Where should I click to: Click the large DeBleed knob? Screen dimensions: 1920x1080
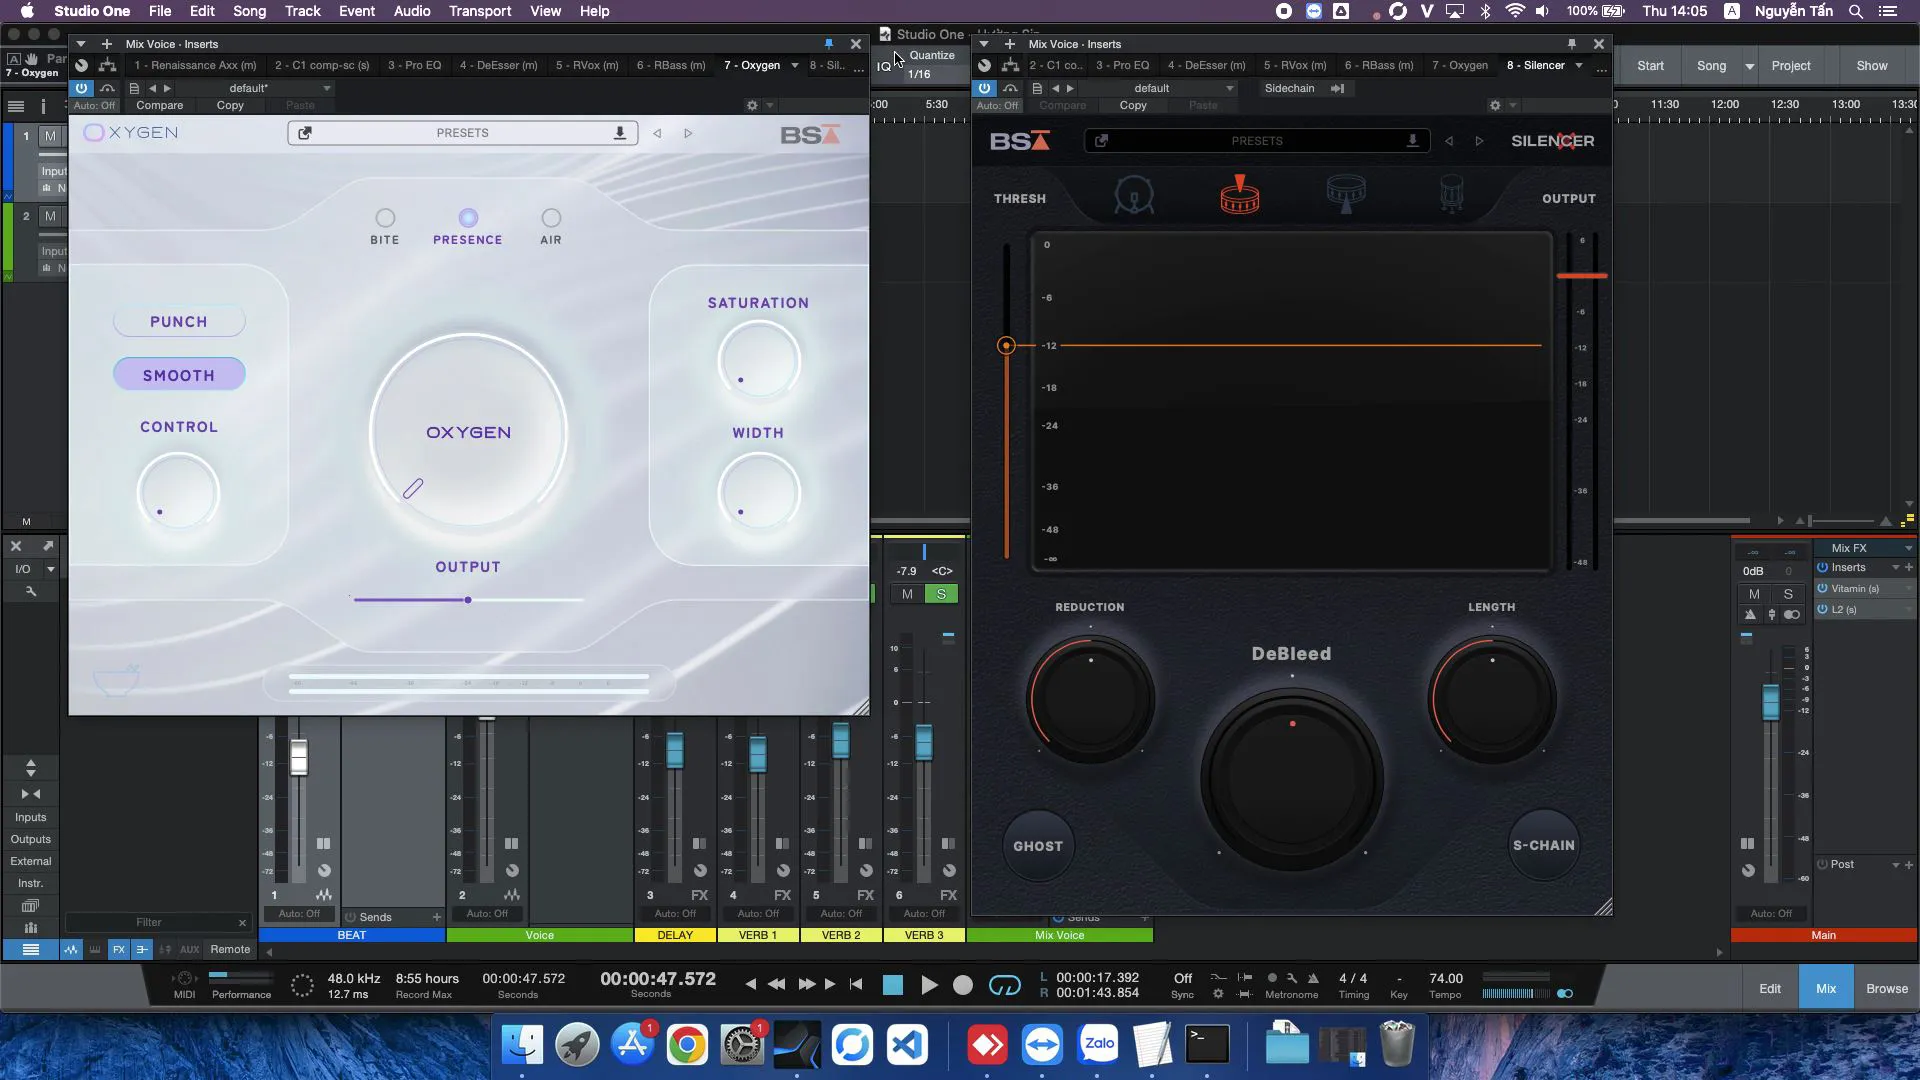[x=1292, y=780]
